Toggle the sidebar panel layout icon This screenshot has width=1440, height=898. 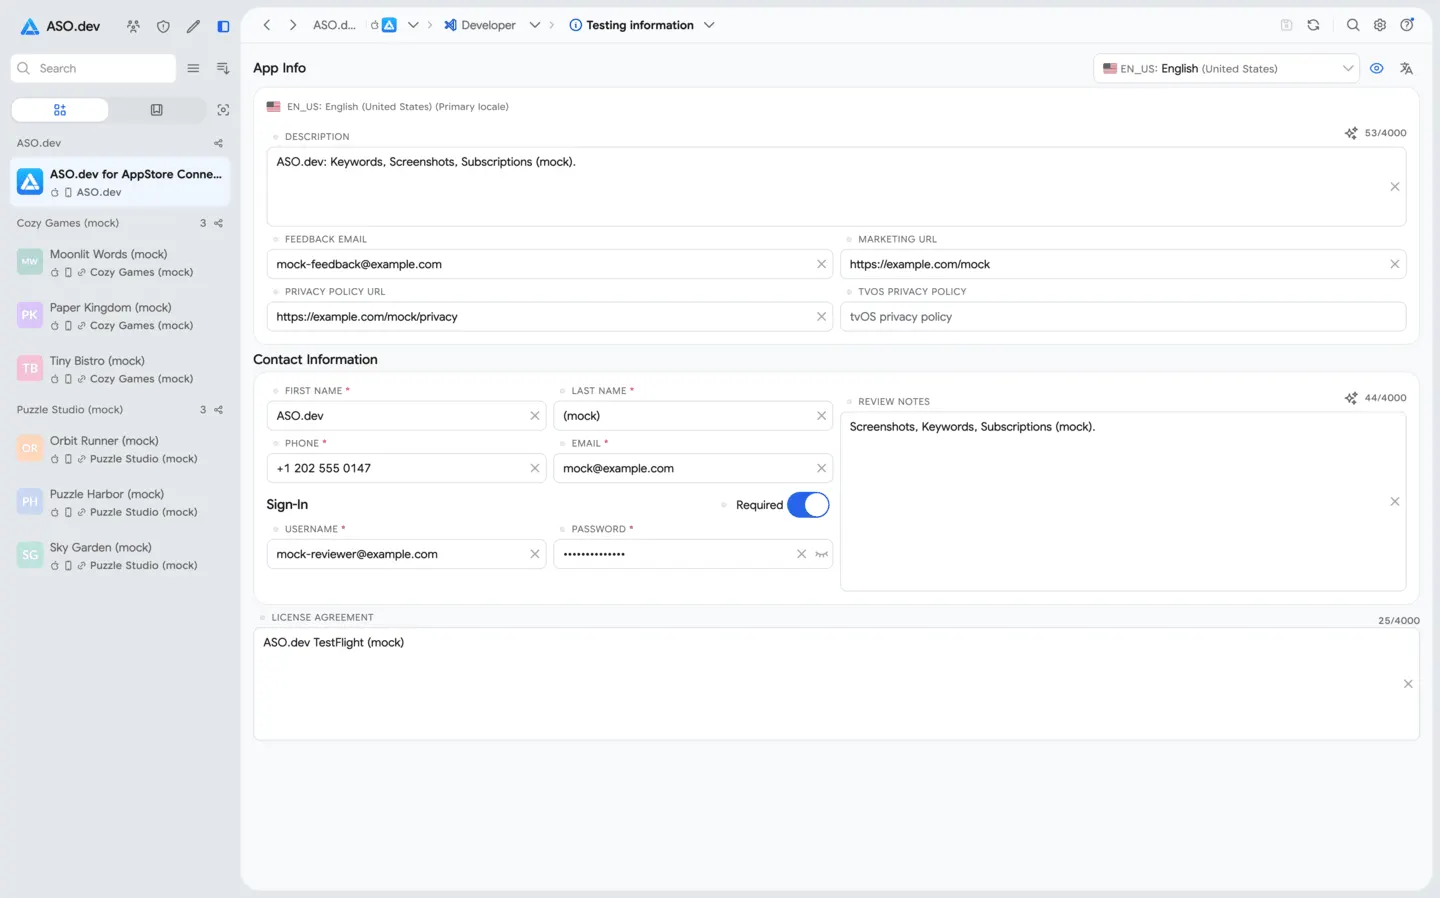(x=223, y=26)
